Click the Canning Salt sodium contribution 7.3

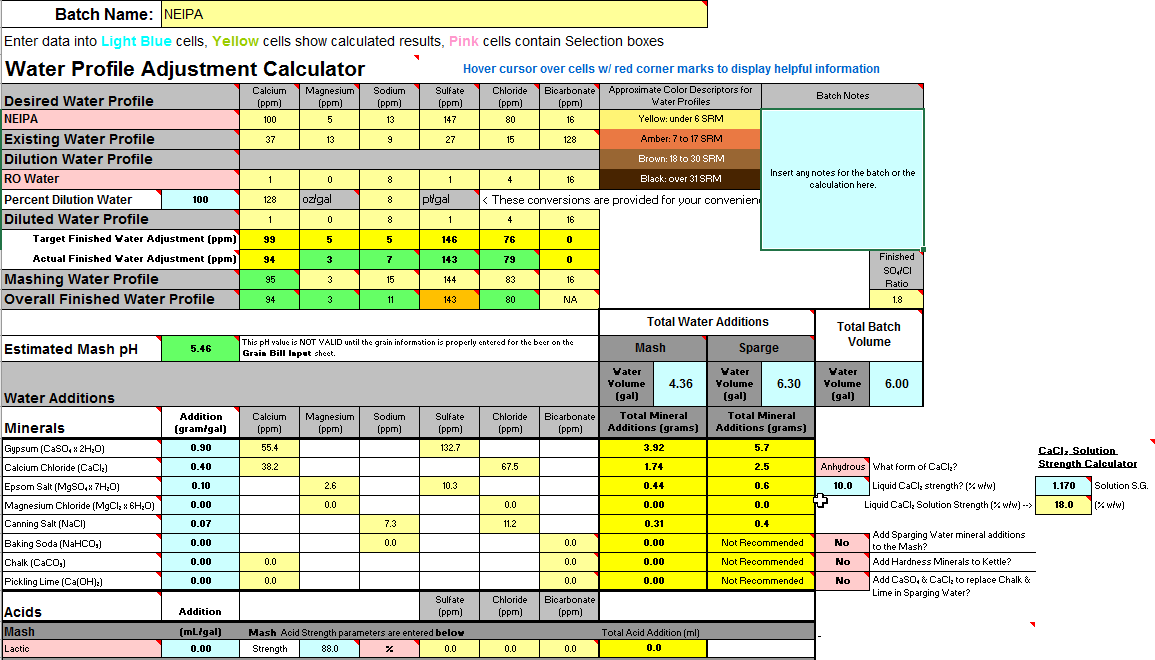coord(389,524)
